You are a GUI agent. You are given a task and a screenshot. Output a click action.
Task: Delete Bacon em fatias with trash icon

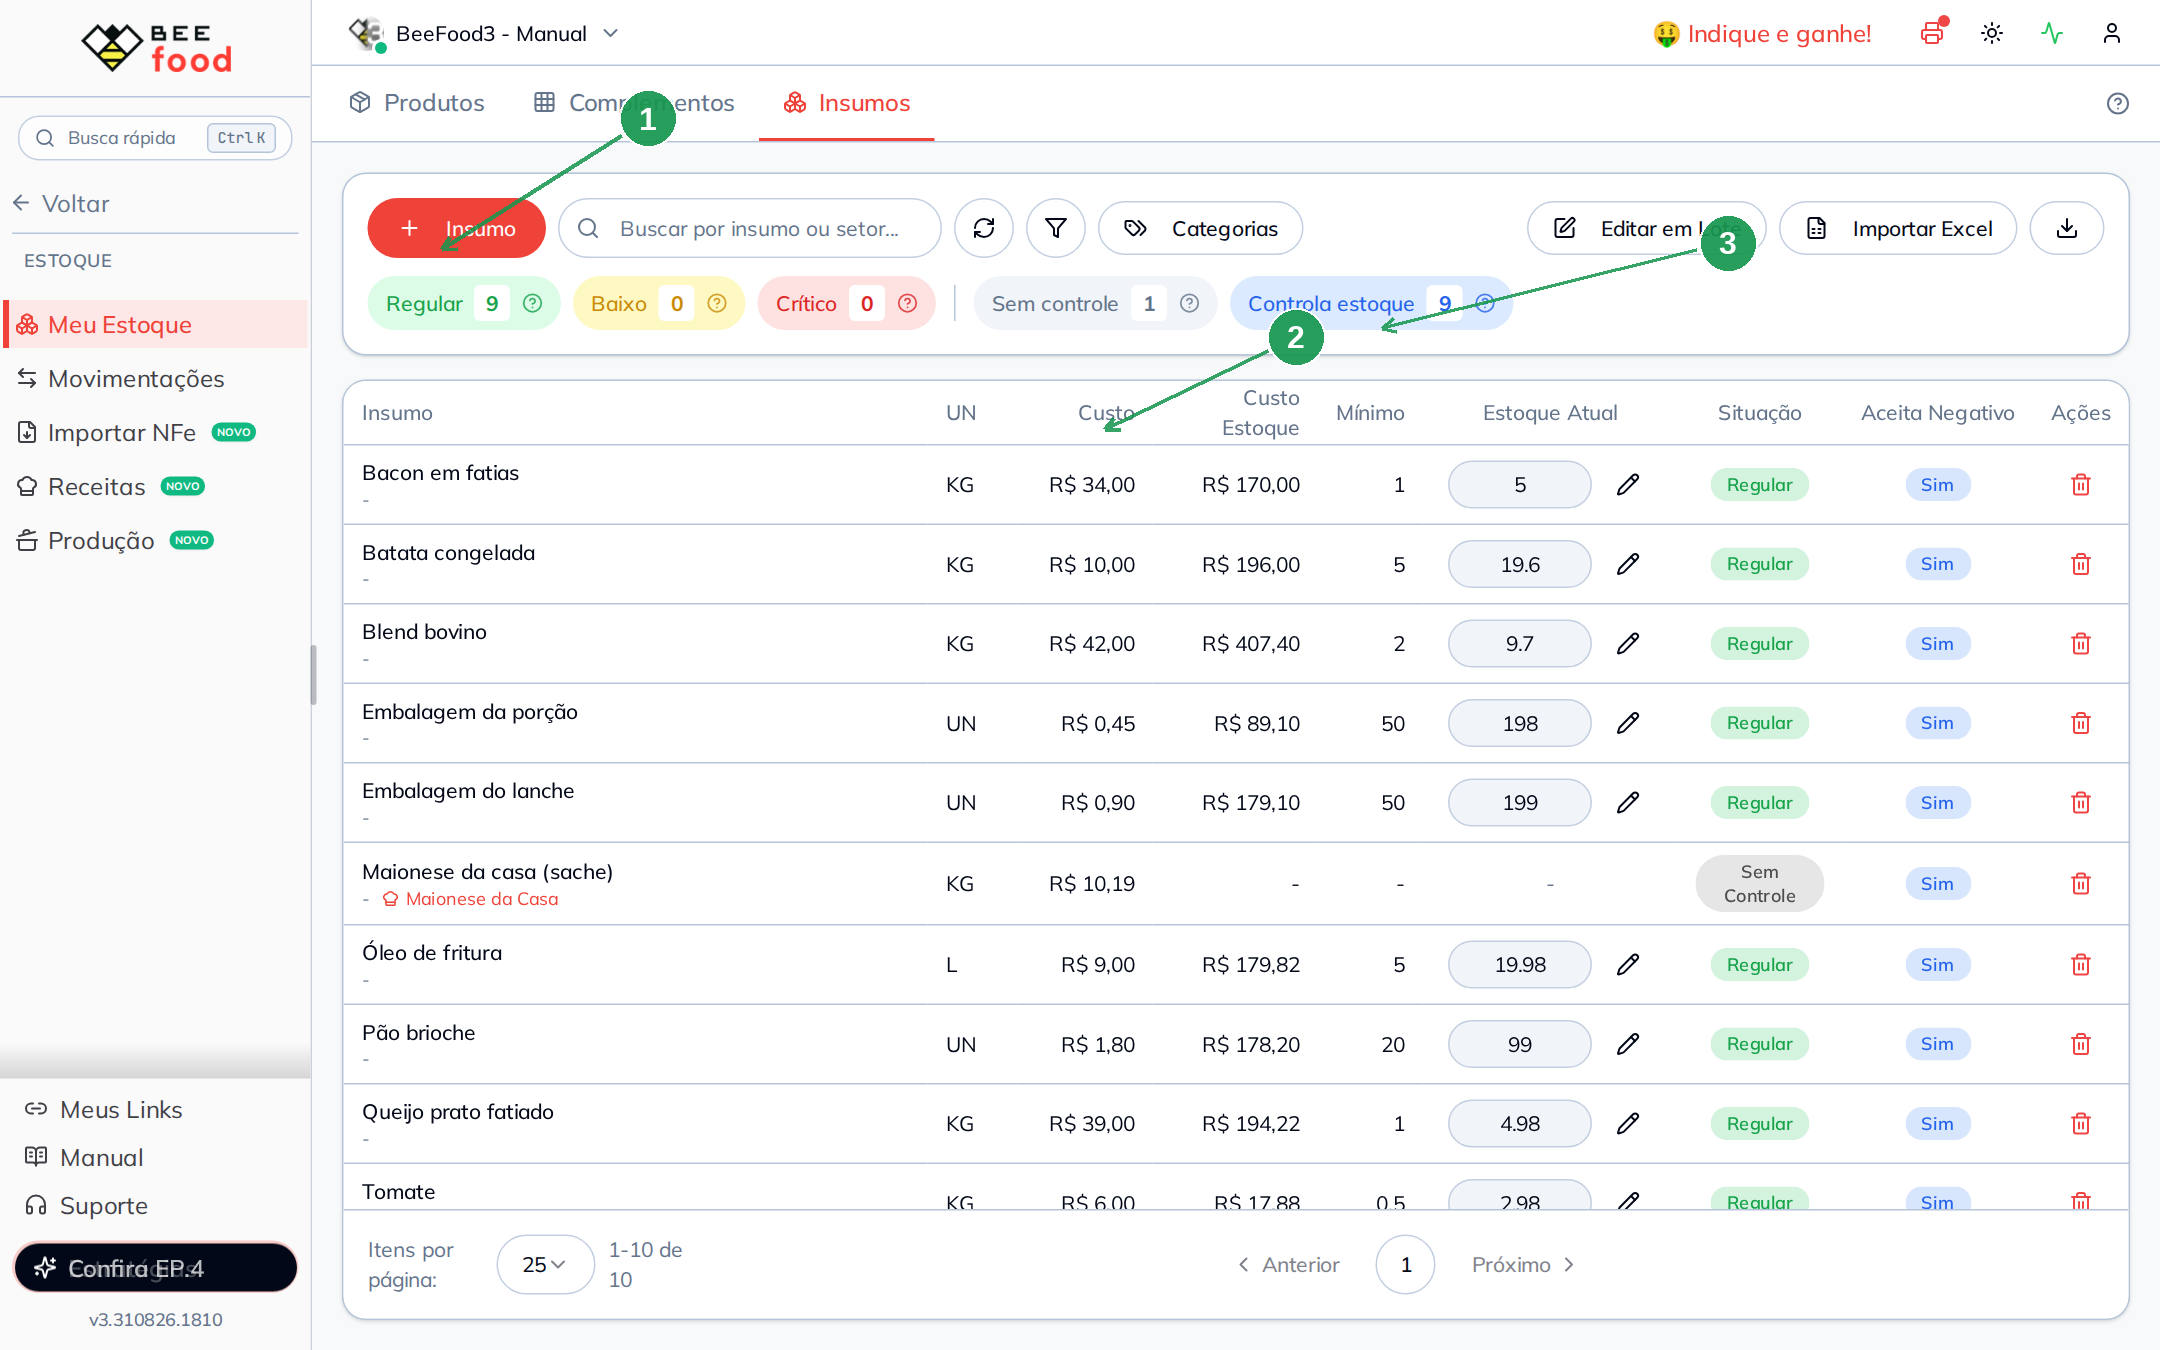[2081, 485]
